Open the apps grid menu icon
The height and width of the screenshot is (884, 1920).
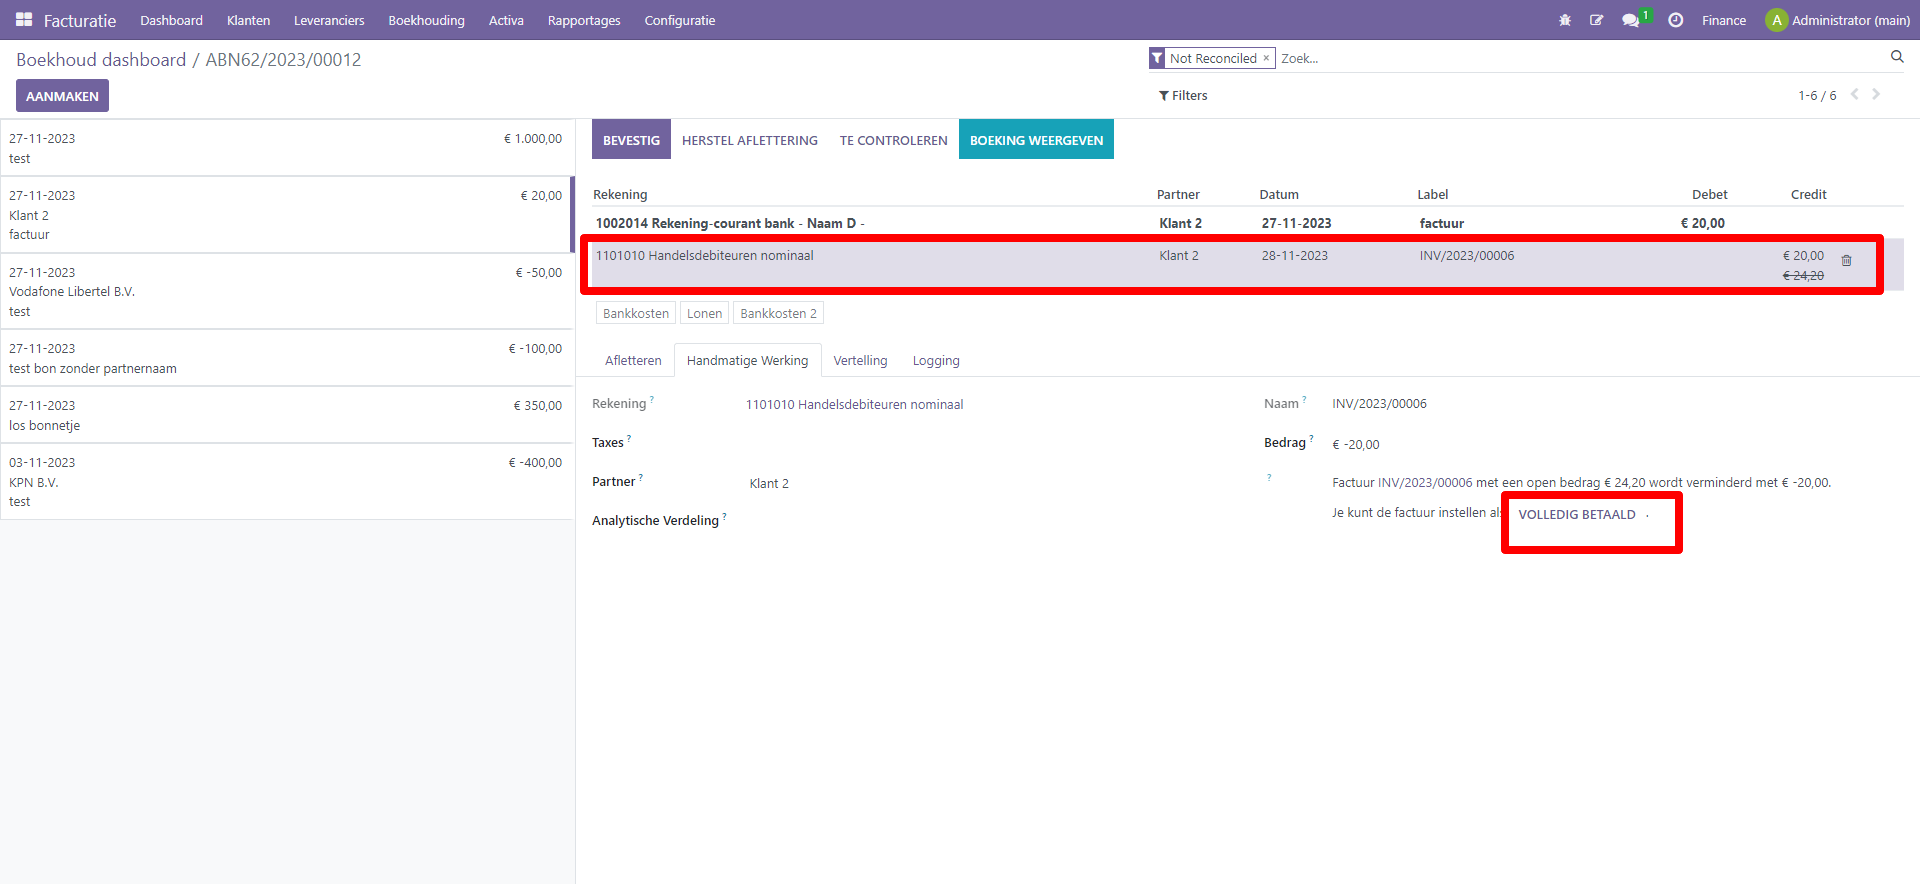point(24,20)
